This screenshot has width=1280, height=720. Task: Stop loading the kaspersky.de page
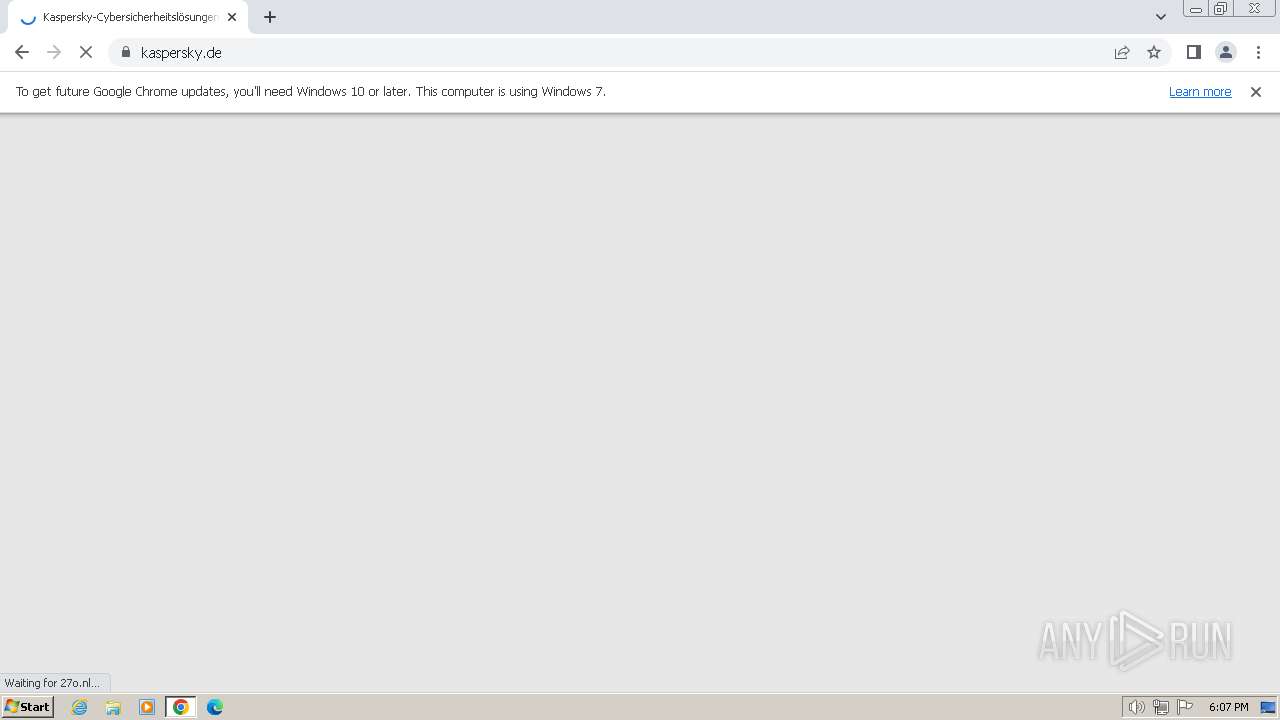click(x=86, y=52)
